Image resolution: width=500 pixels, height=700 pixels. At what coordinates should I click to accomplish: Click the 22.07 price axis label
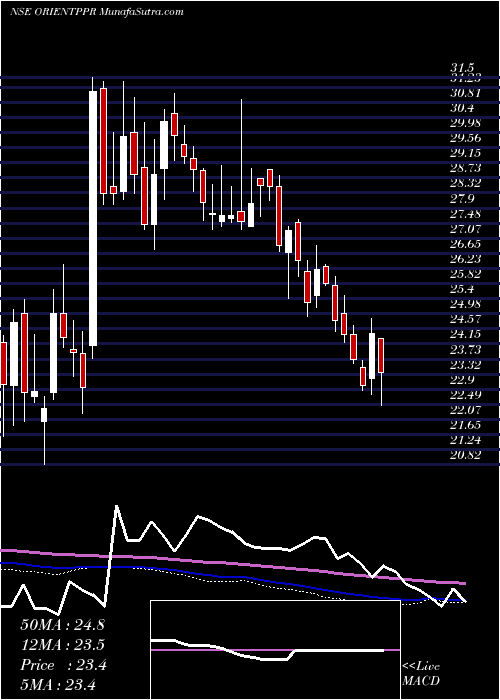click(x=465, y=410)
